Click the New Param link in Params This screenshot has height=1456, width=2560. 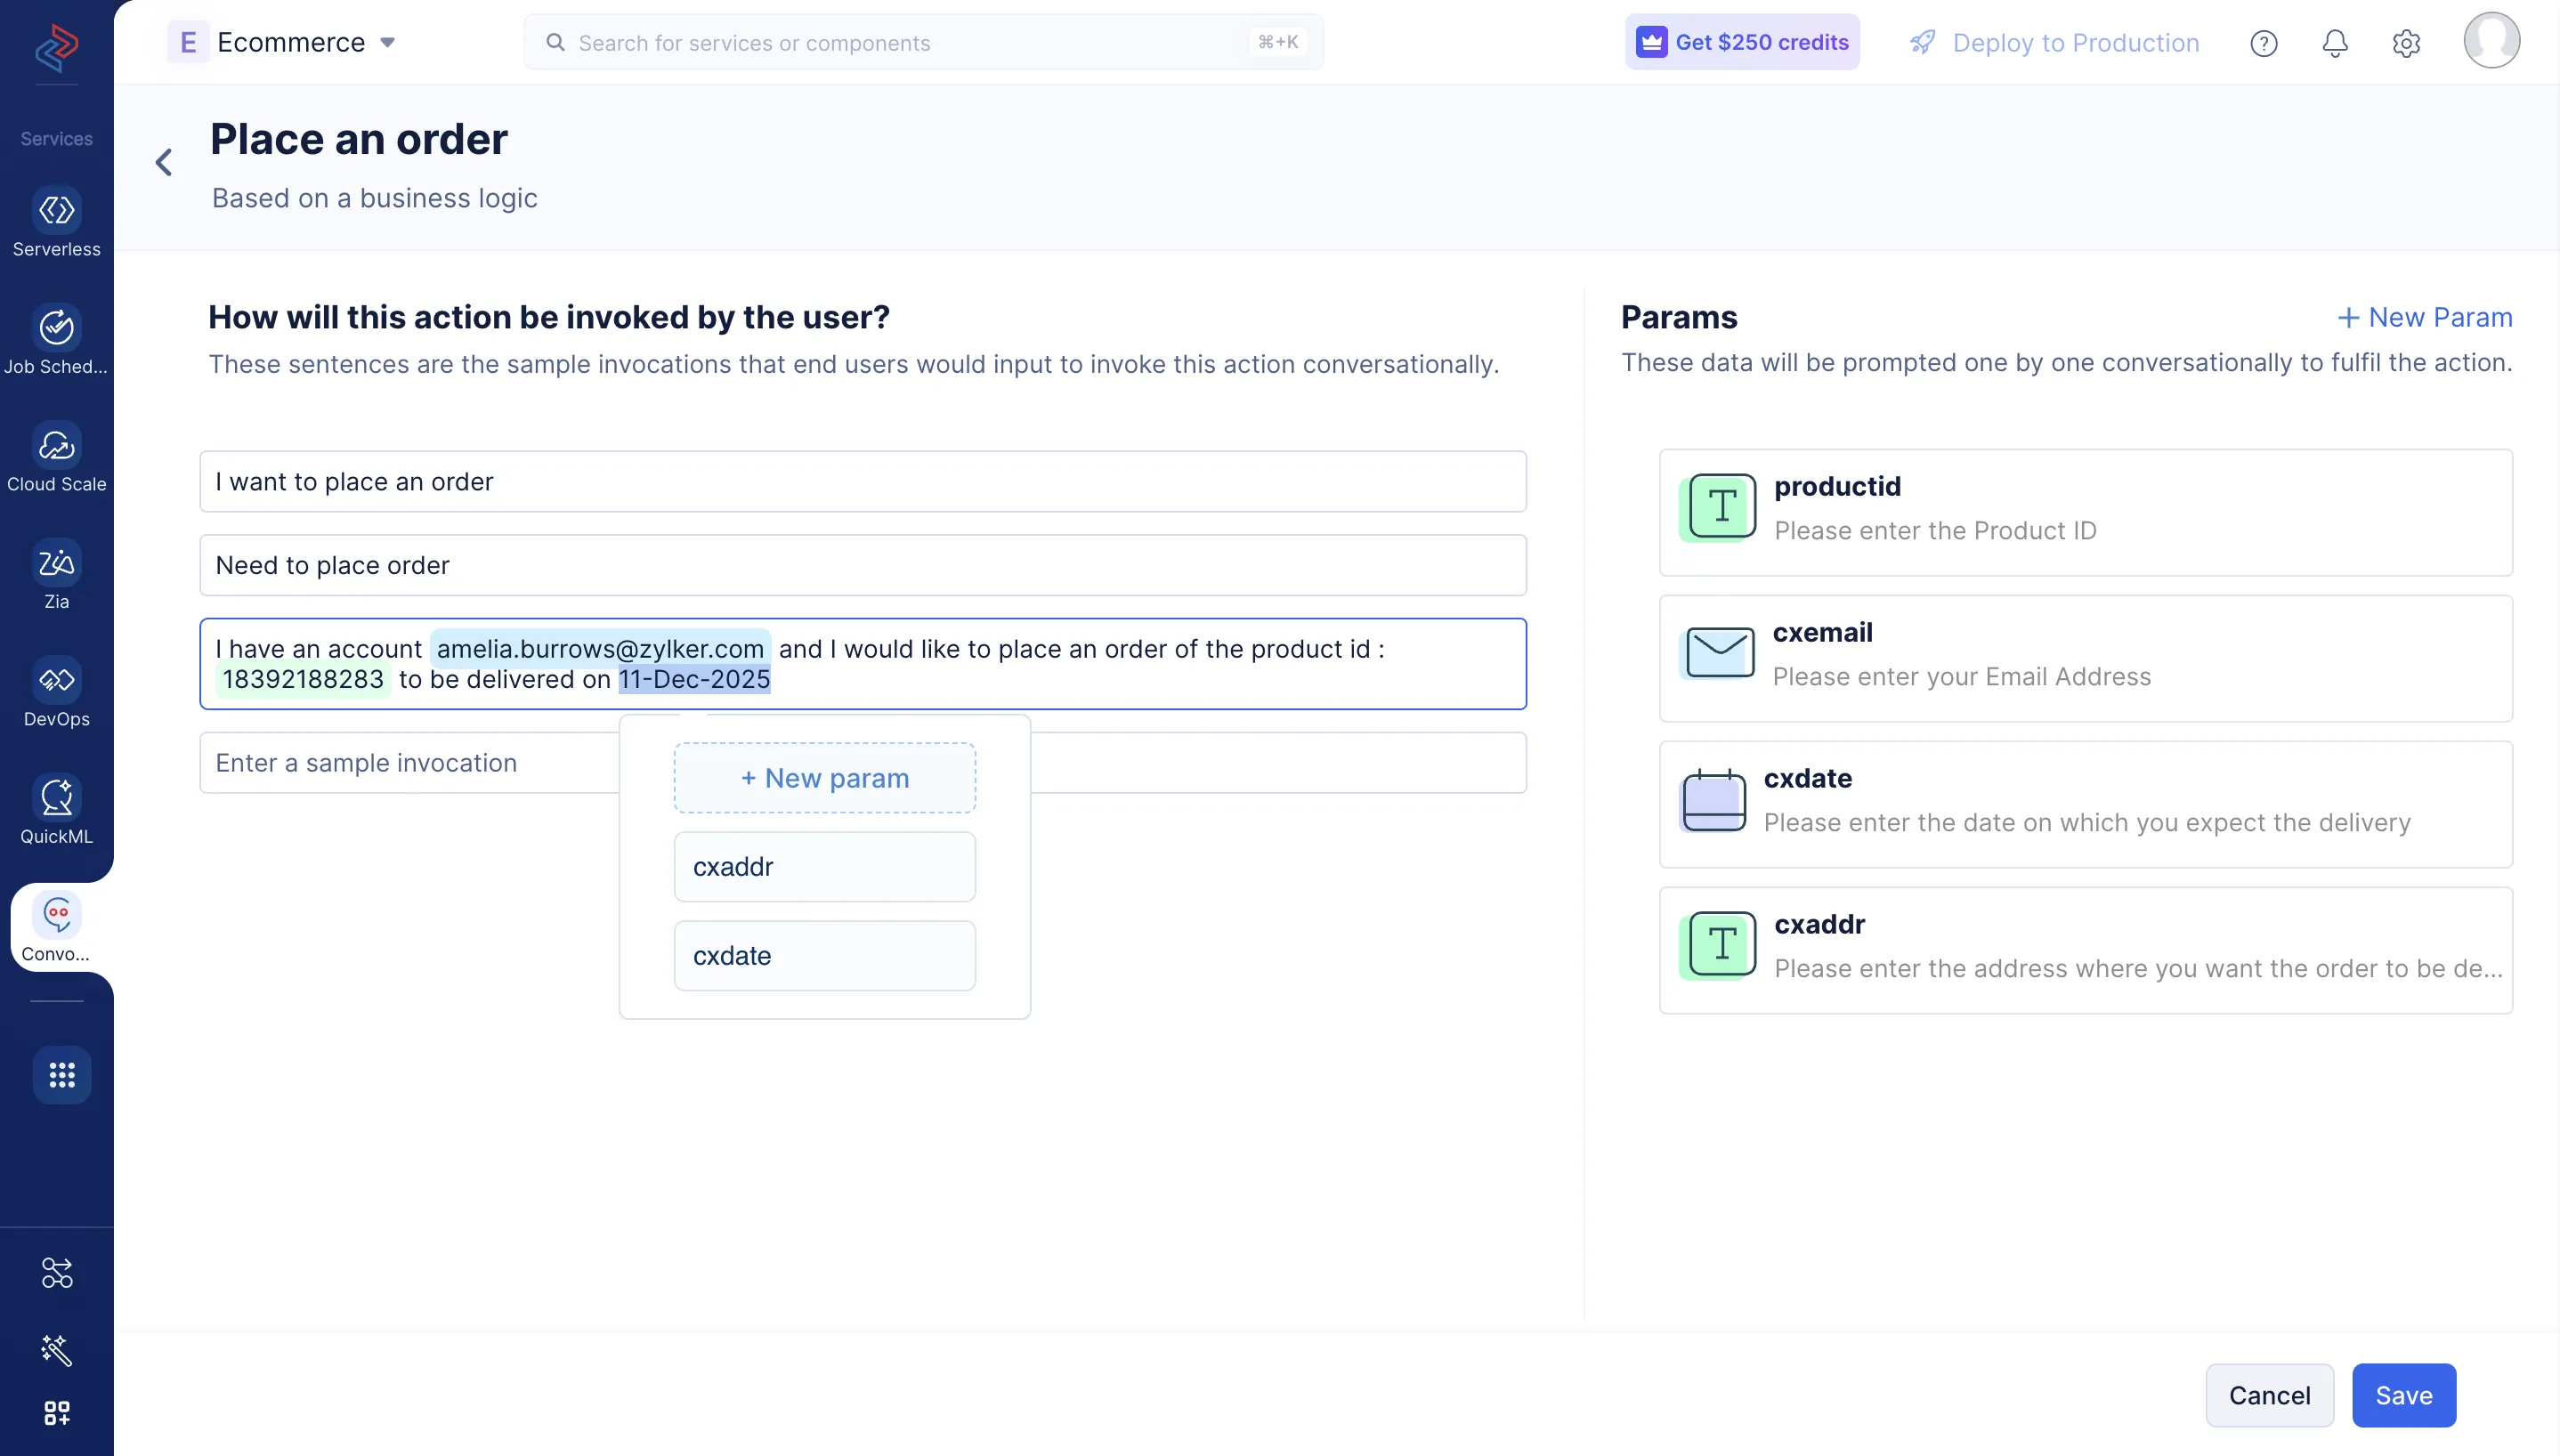(x=2424, y=317)
